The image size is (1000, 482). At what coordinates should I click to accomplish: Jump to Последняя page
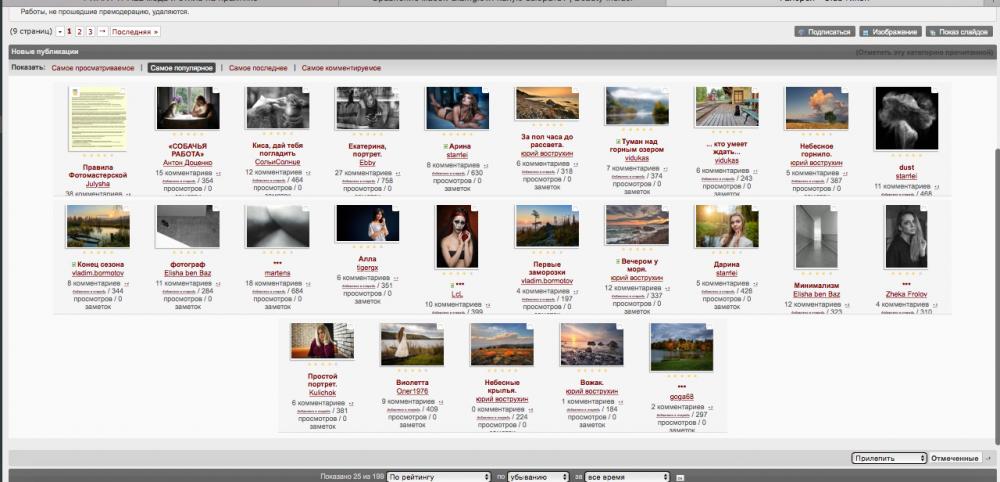[135, 31]
